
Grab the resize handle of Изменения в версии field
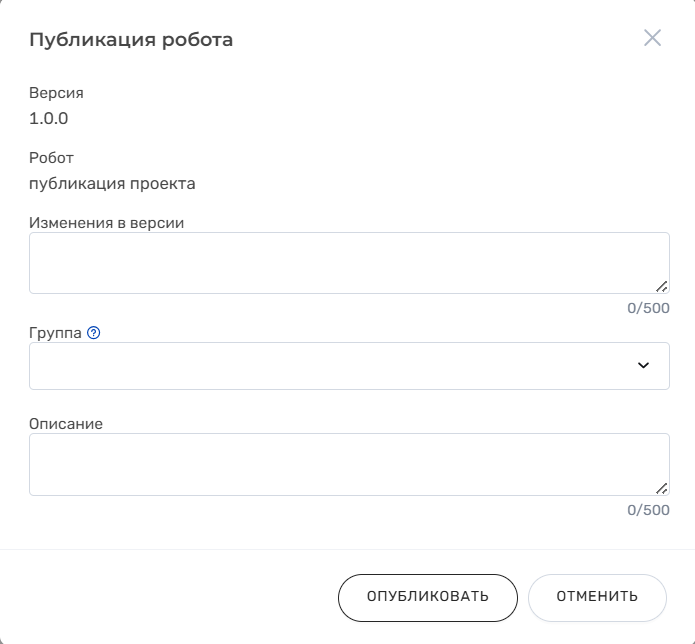click(x=661, y=286)
